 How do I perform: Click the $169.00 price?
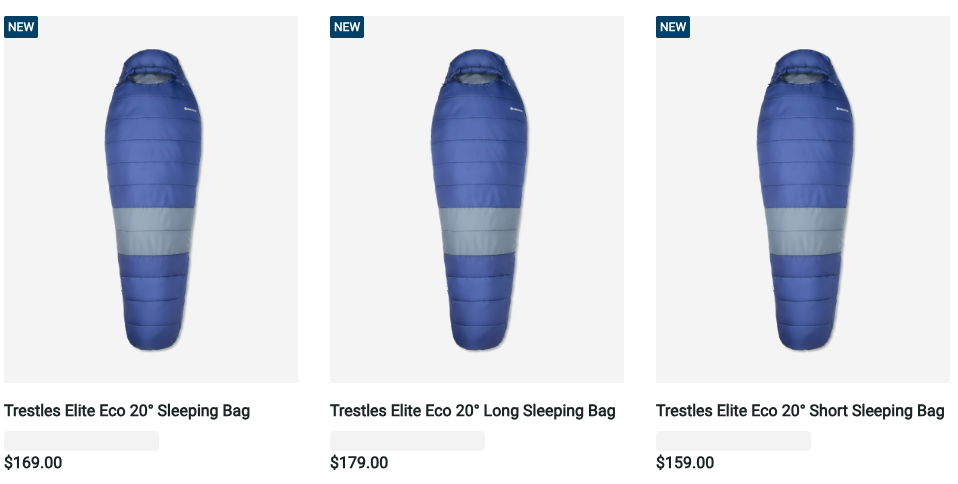point(33,463)
